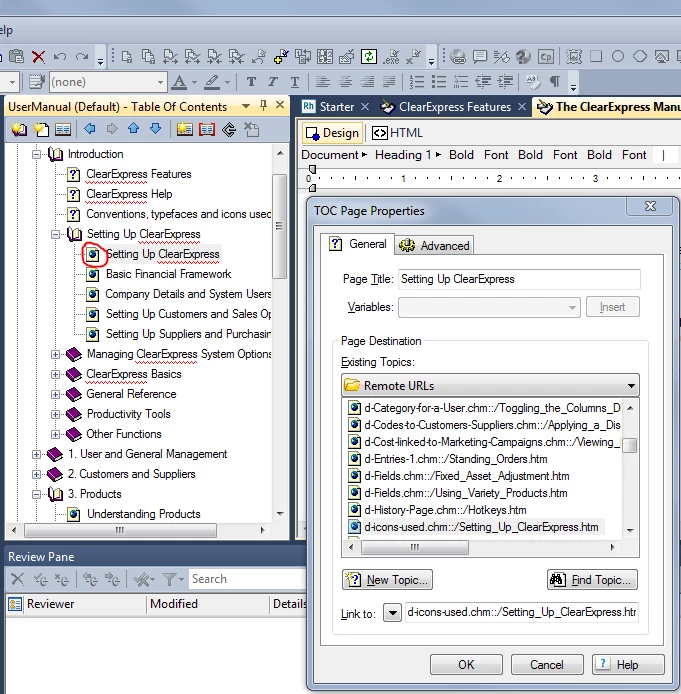The height and width of the screenshot is (694, 681).
Task: Click the binoculars icon on Find Topic button
Action: [x=558, y=579]
